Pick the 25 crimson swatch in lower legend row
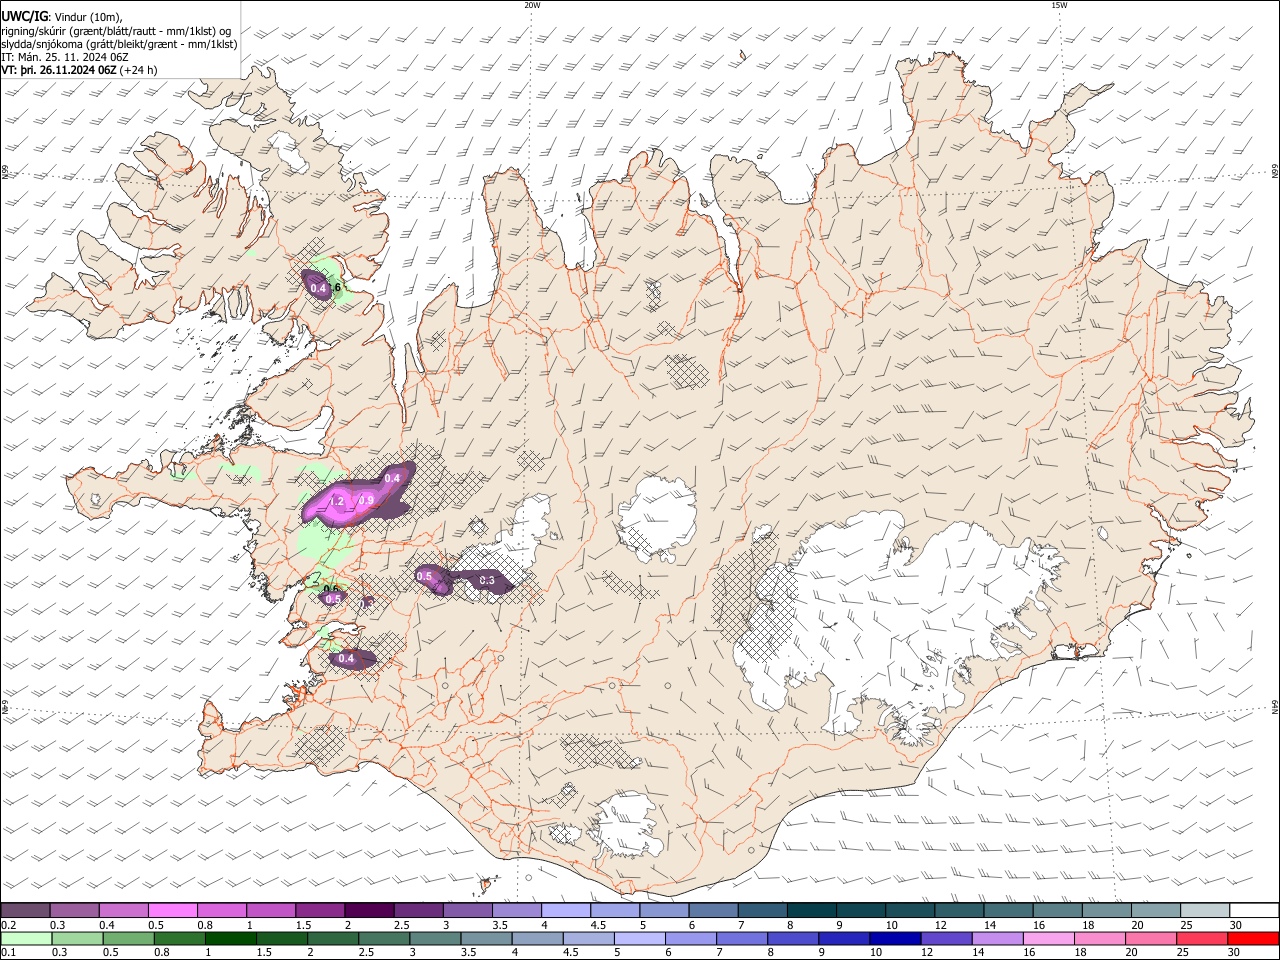Screen dimensions: 1280x960 pyautogui.click(x=1203, y=938)
